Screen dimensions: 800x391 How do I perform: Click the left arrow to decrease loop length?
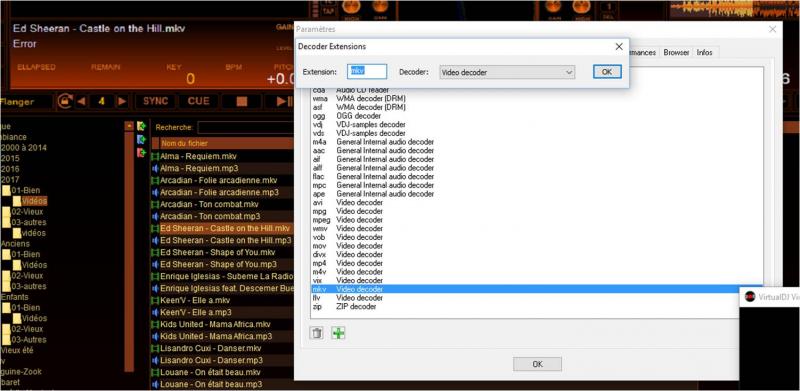(81, 101)
